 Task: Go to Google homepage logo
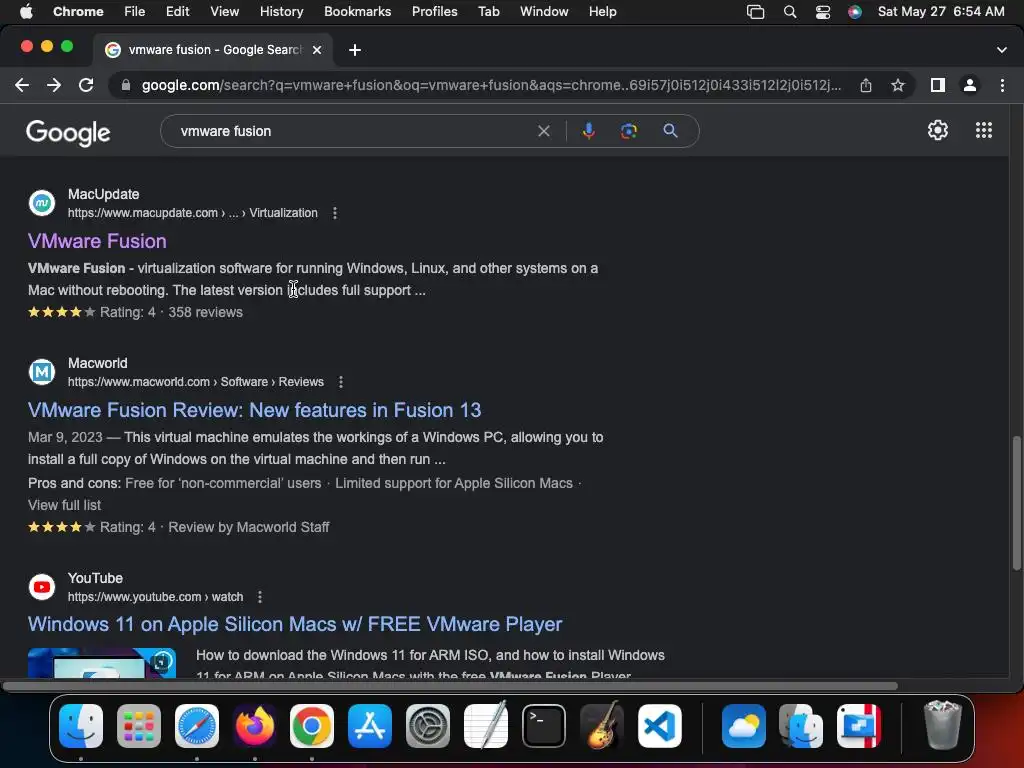click(x=68, y=133)
